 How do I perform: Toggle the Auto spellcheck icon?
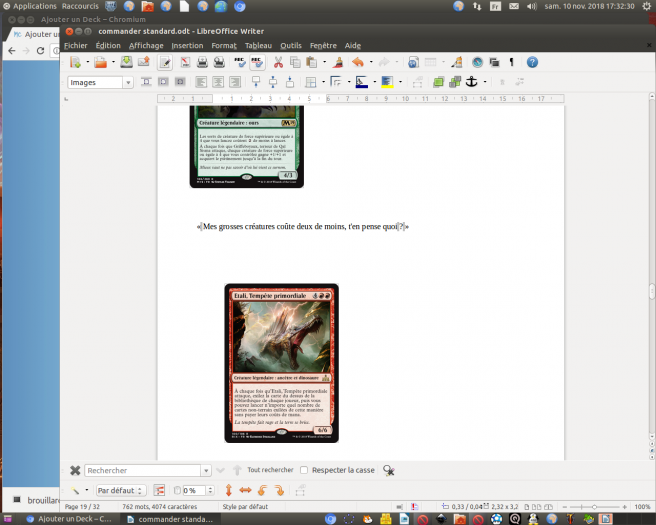point(257,62)
